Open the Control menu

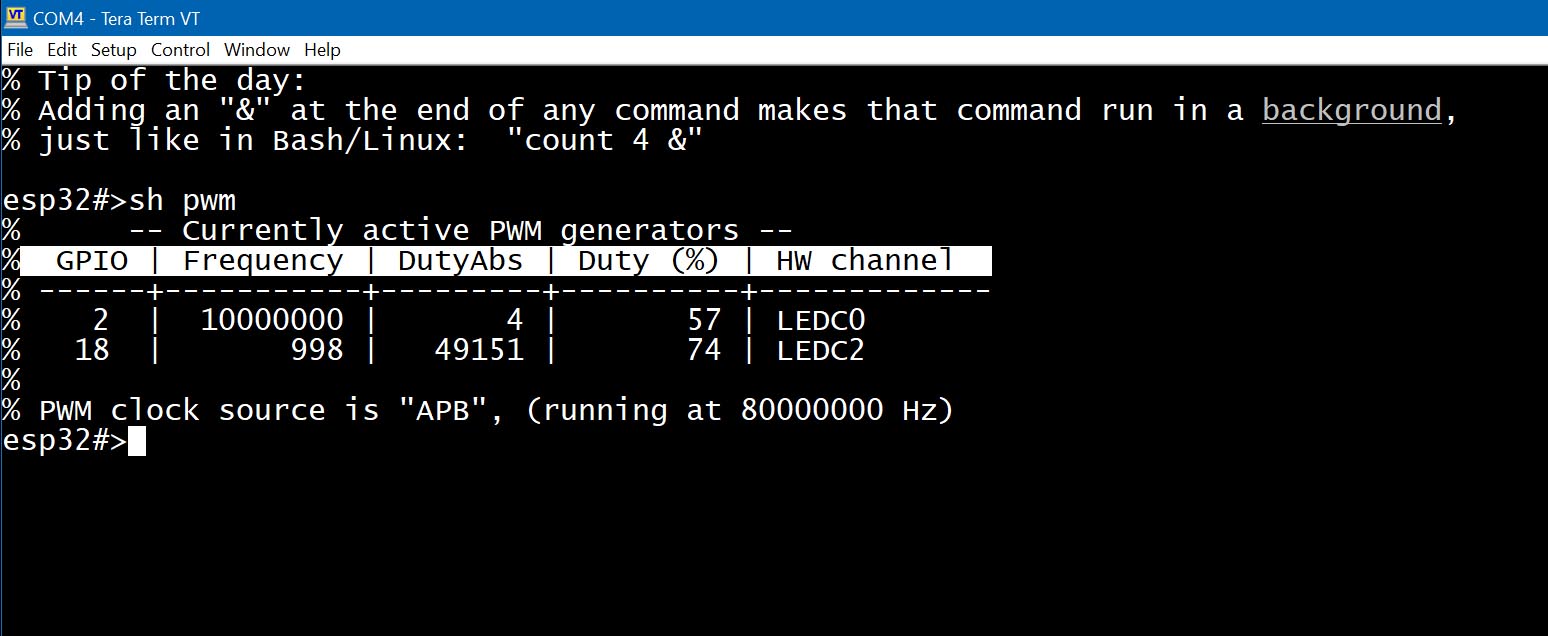180,50
